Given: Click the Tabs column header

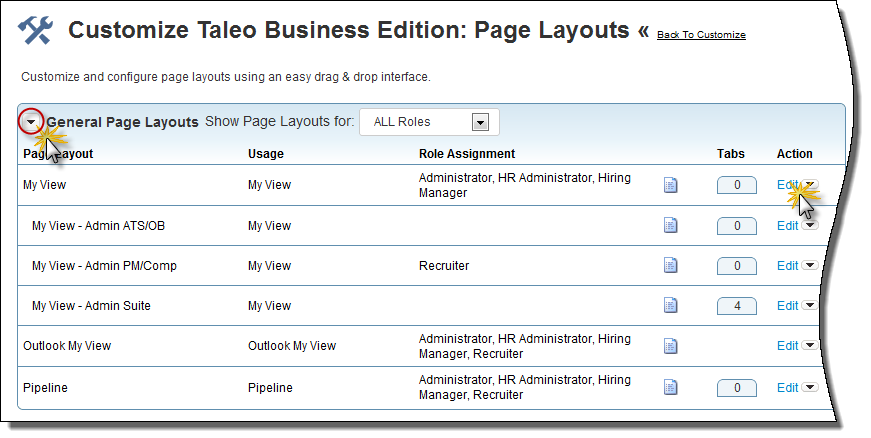Looking at the screenshot, I should 730,154.
